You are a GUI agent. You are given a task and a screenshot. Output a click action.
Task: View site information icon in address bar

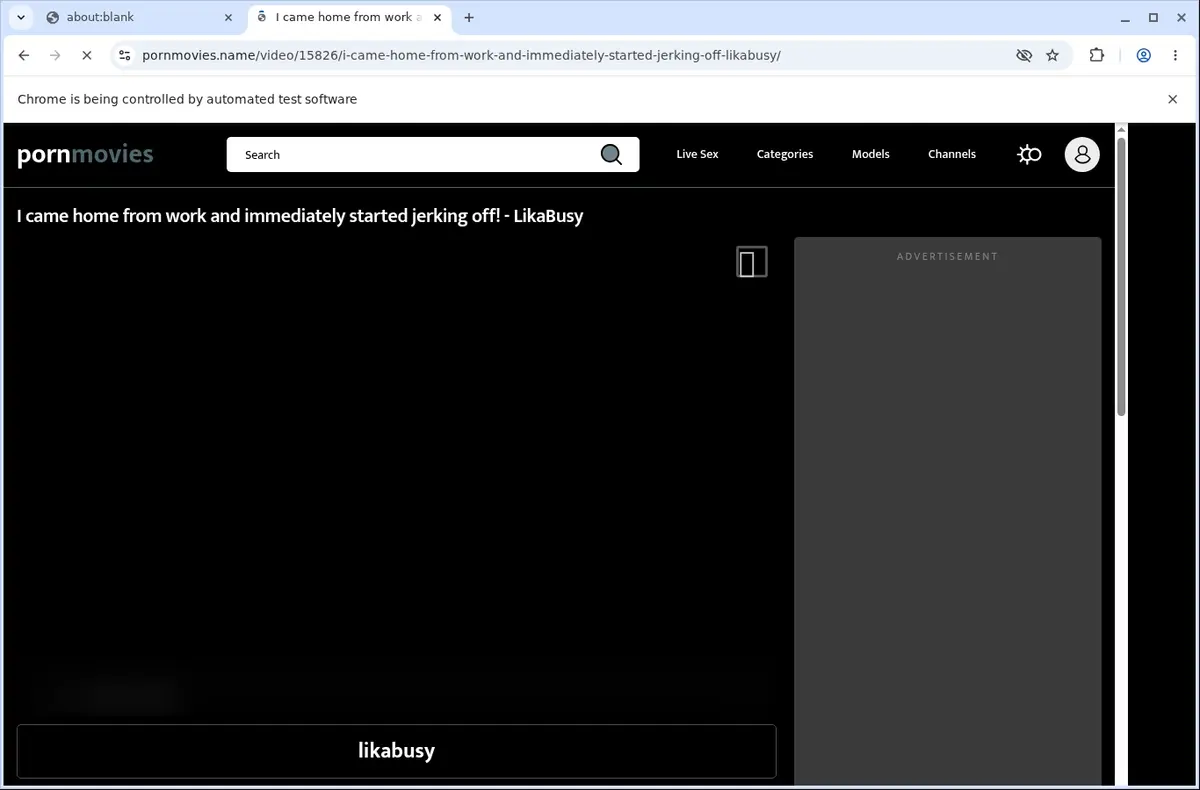point(124,55)
